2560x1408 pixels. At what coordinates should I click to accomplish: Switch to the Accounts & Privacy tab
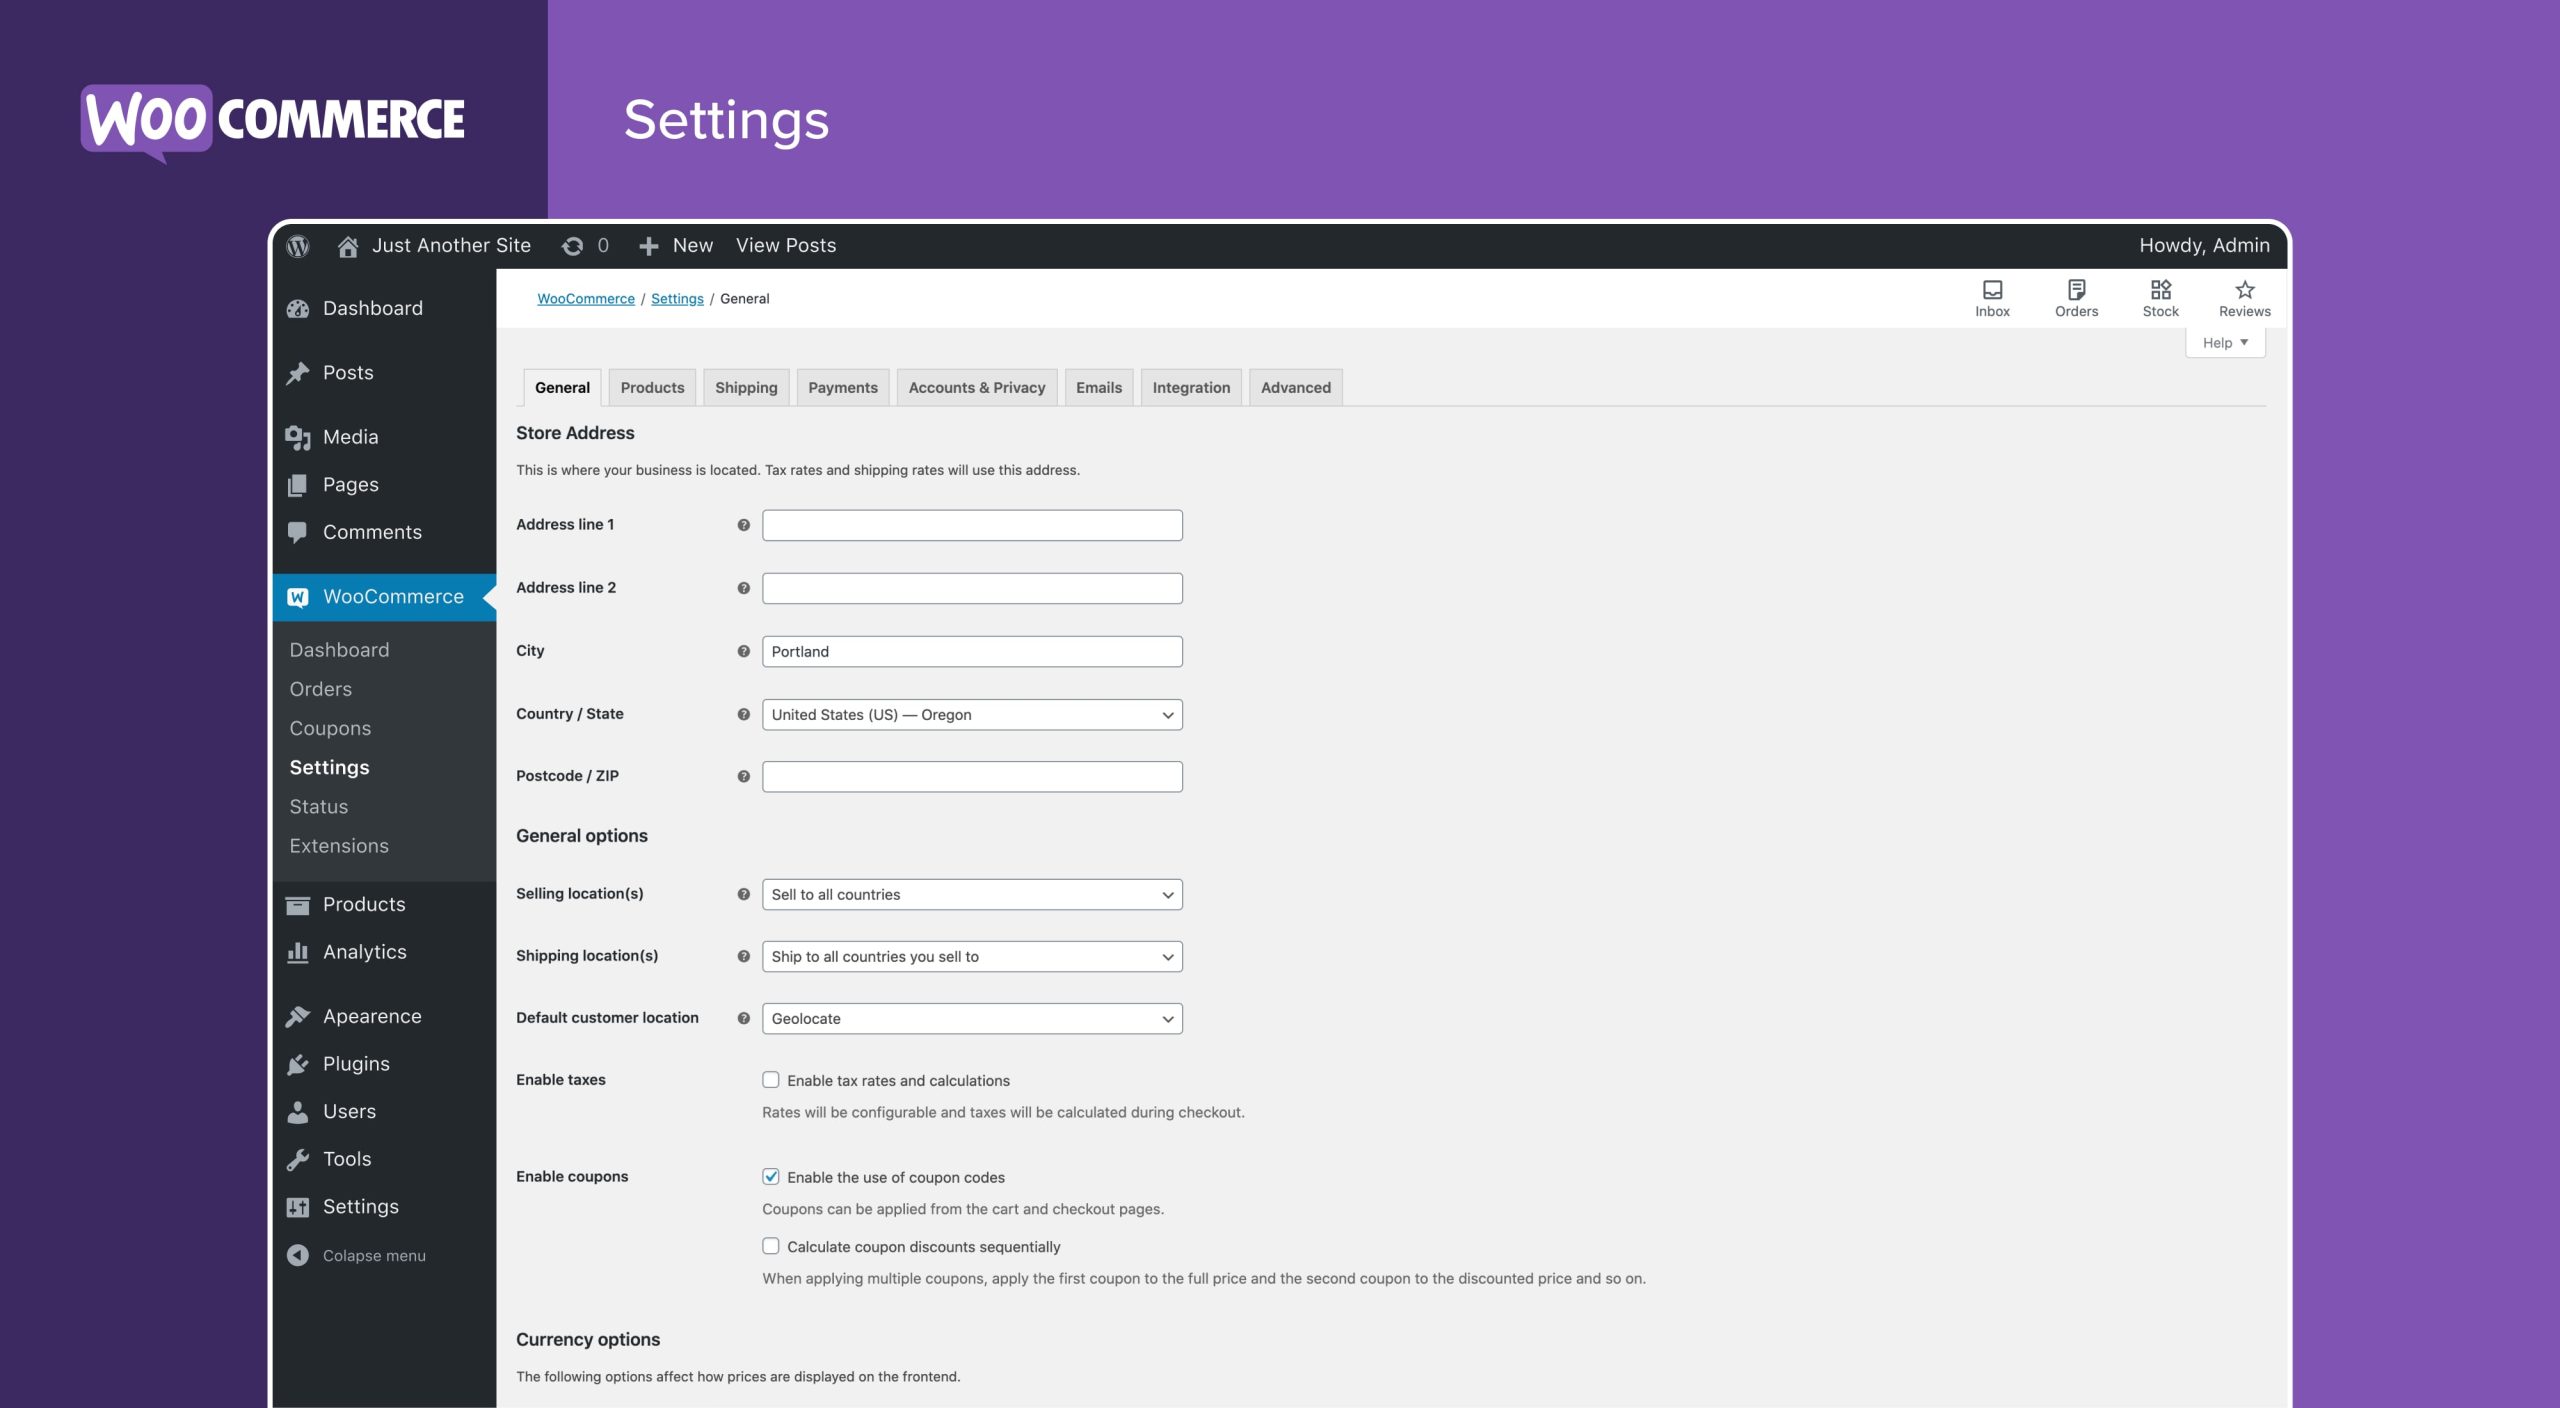point(976,387)
